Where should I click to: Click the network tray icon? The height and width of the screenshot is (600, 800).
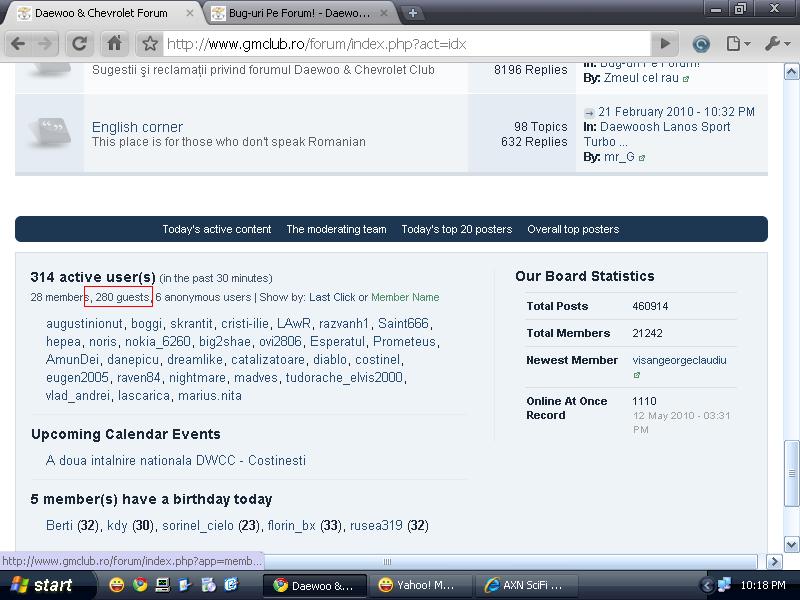[x=724, y=585]
